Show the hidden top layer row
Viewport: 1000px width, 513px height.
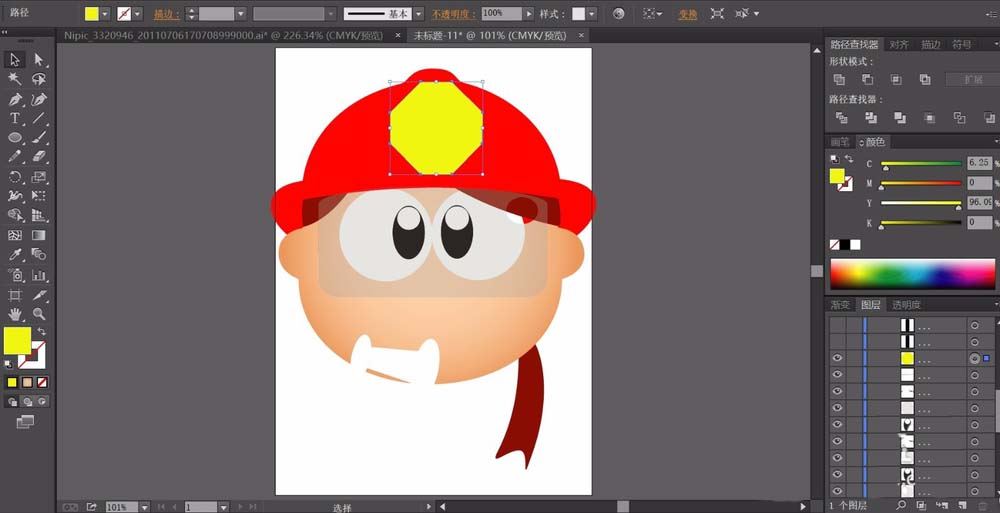837,325
